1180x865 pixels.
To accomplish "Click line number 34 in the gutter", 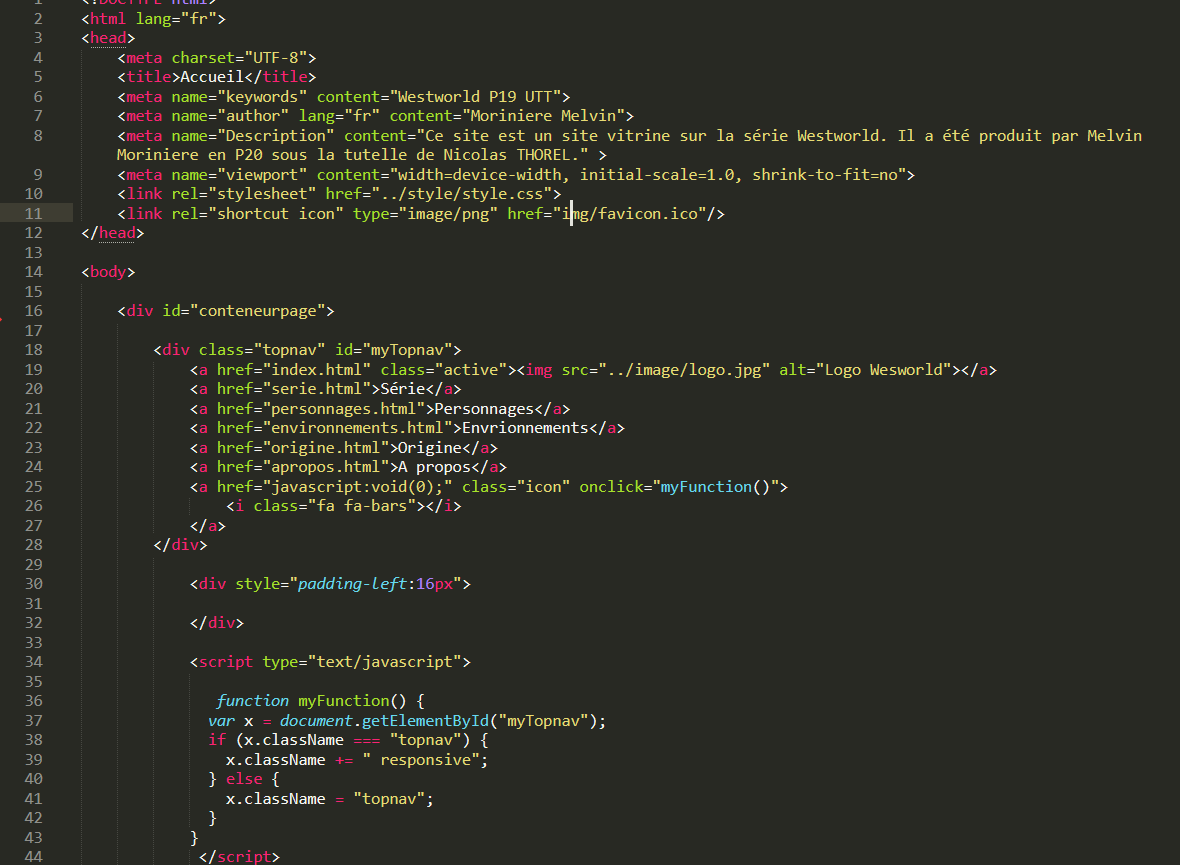I will [x=33, y=662].
